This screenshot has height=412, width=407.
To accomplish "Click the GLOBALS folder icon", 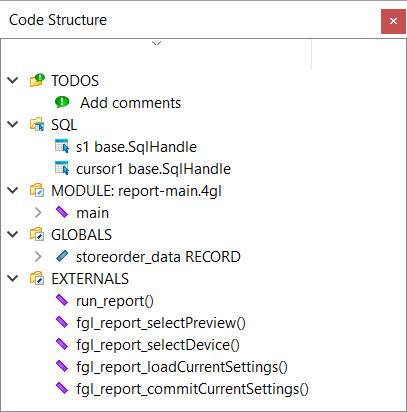I will (37, 234).
